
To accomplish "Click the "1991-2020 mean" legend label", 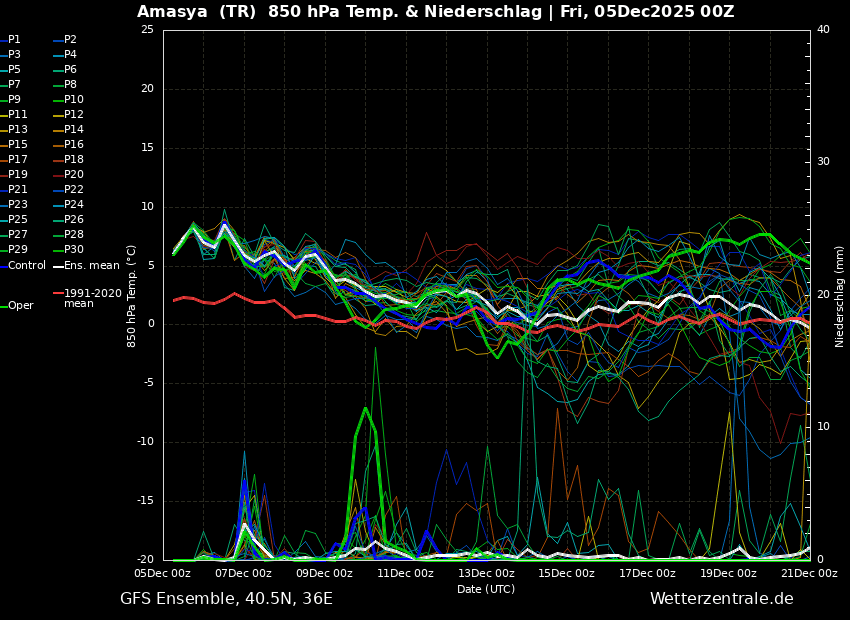I will [93, 298].
